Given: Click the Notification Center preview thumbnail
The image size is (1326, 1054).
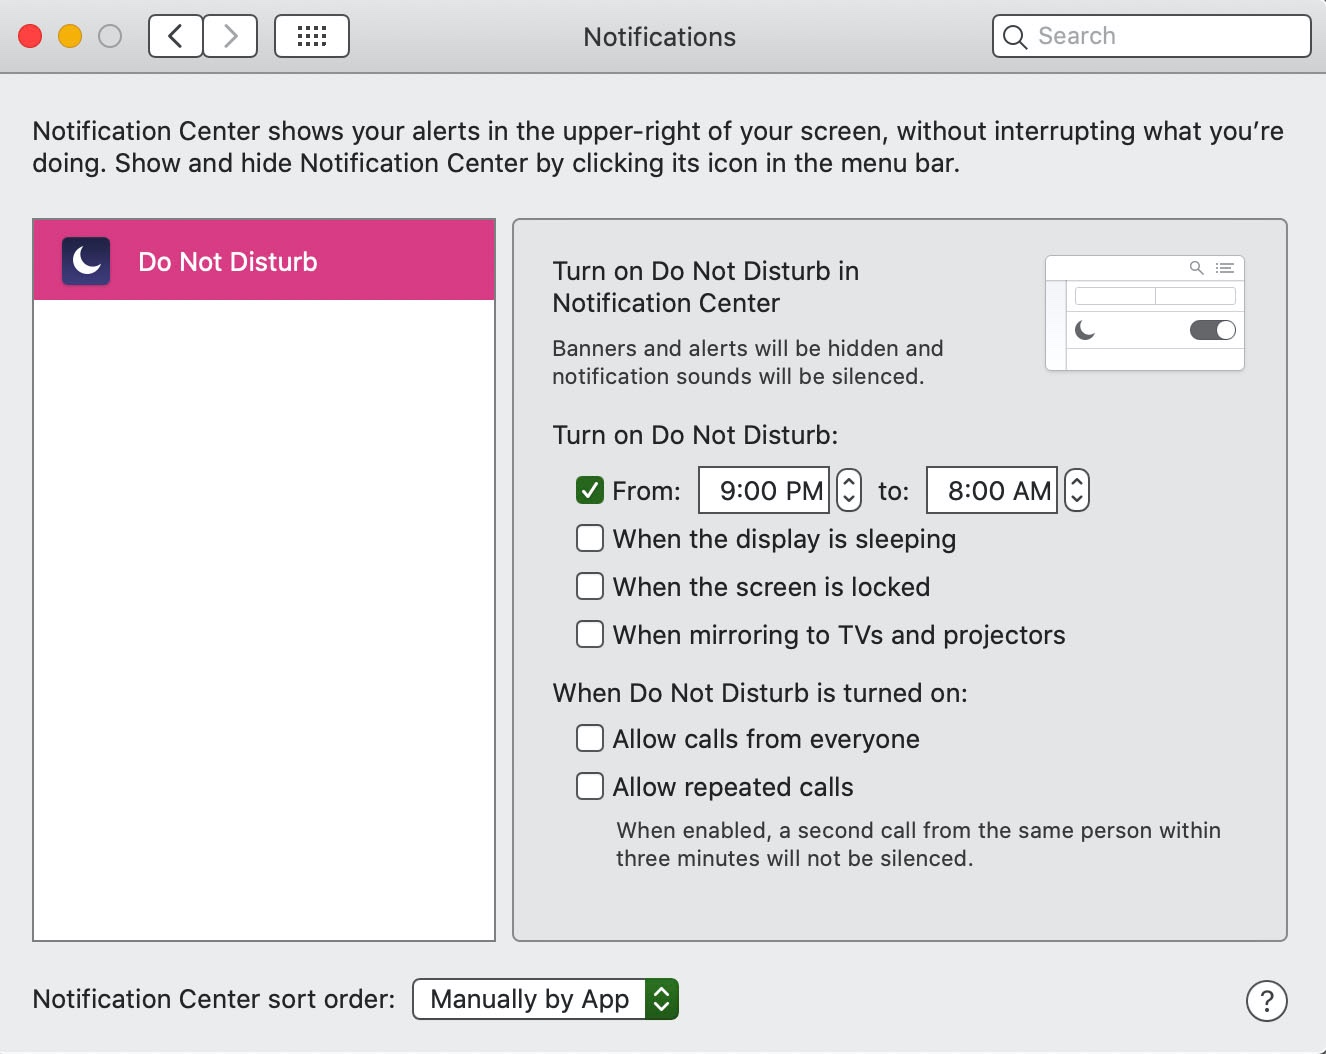Looking at the screenshot, I should click(1145, 313).
